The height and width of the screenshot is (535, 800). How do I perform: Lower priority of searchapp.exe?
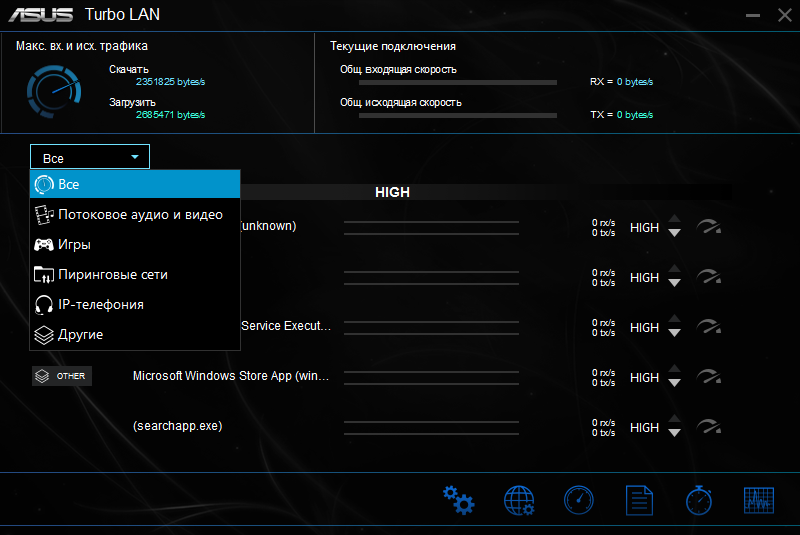[x=674, y=433]
